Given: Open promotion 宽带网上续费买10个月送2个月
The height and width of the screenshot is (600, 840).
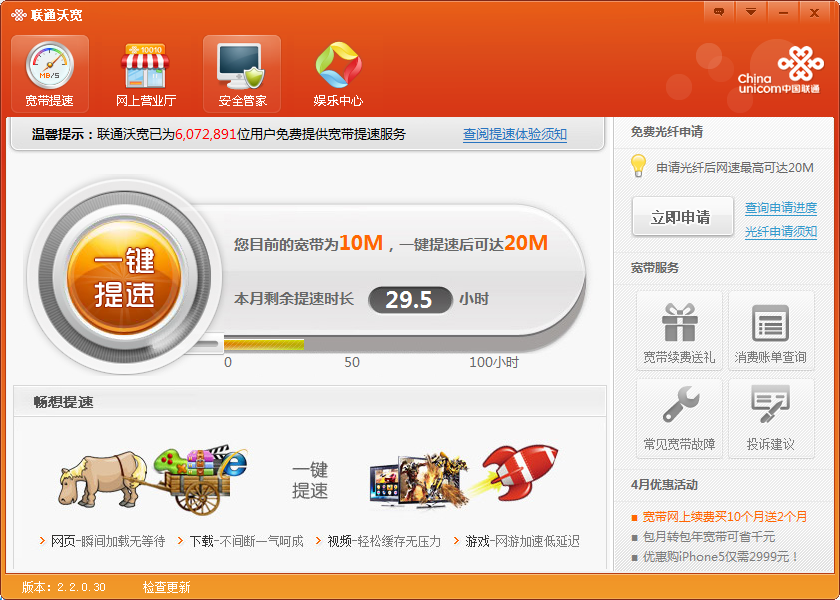Looking at the screenshot, I should click(x=724, y=517).
